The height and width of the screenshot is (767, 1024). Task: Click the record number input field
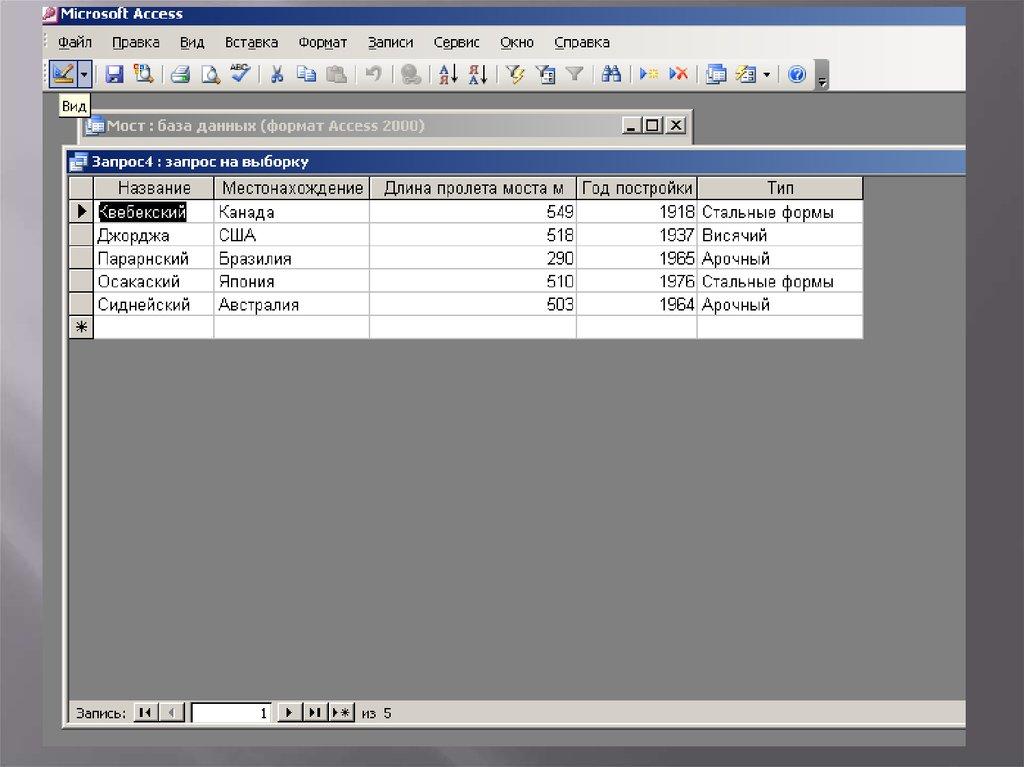click(232, 713)
